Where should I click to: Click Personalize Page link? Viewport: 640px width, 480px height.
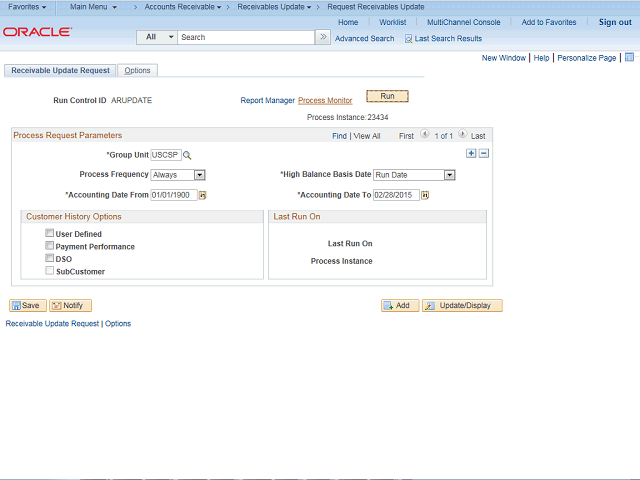[587, 58]
